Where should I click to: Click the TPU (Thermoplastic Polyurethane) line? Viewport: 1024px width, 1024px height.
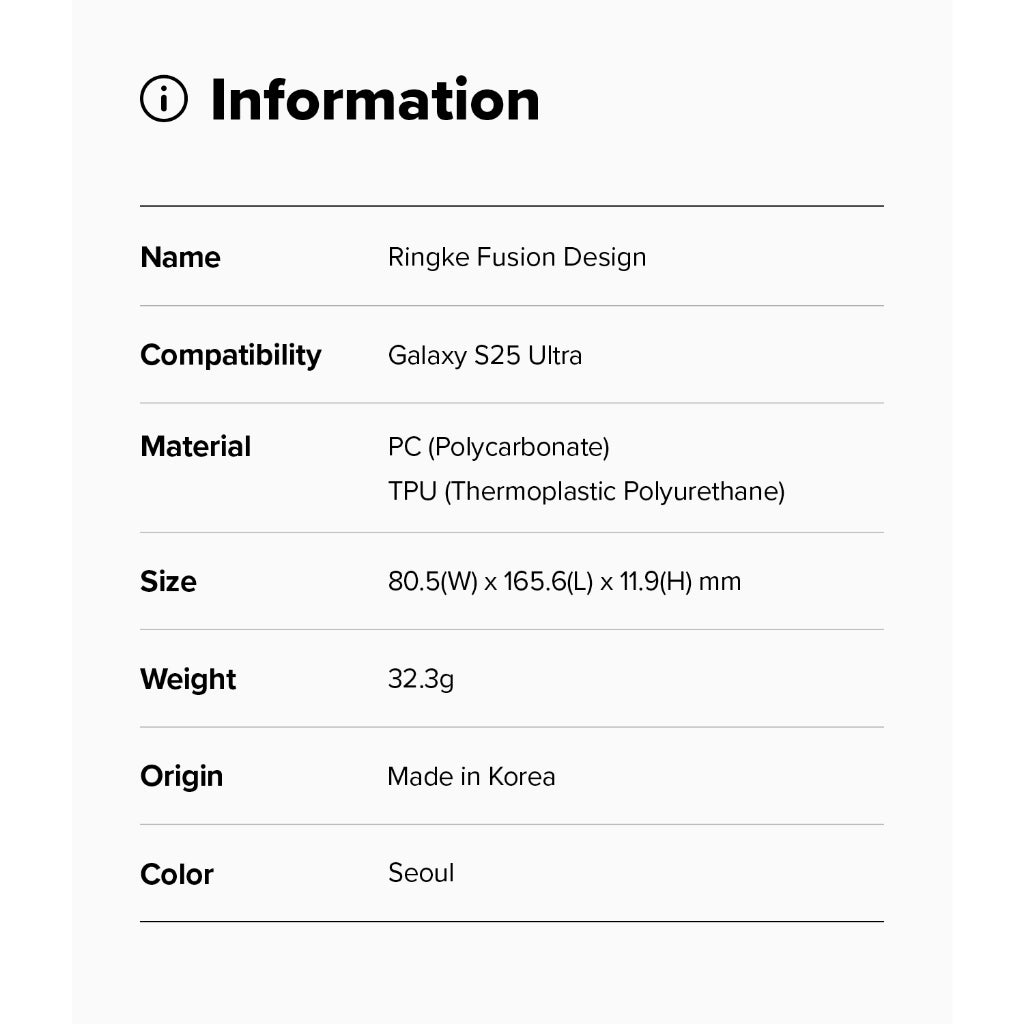[586, 492]
